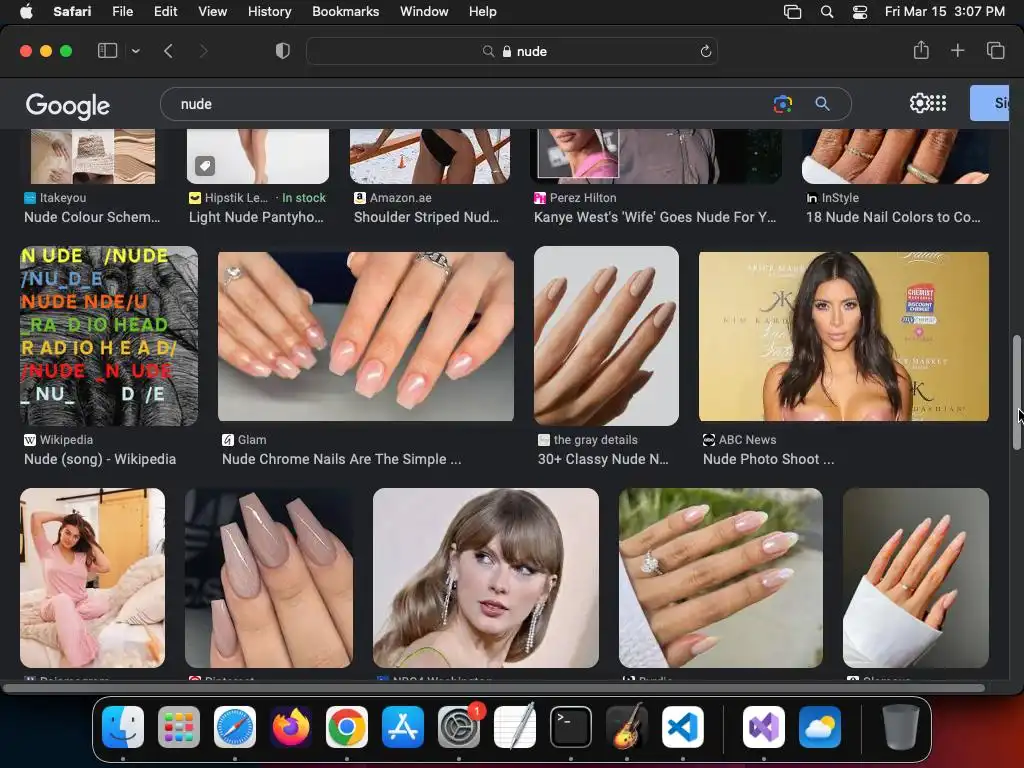The height and width of the screenshot is (768, 1024).
Task: Open the File menu
Action: tap(122, 11)
